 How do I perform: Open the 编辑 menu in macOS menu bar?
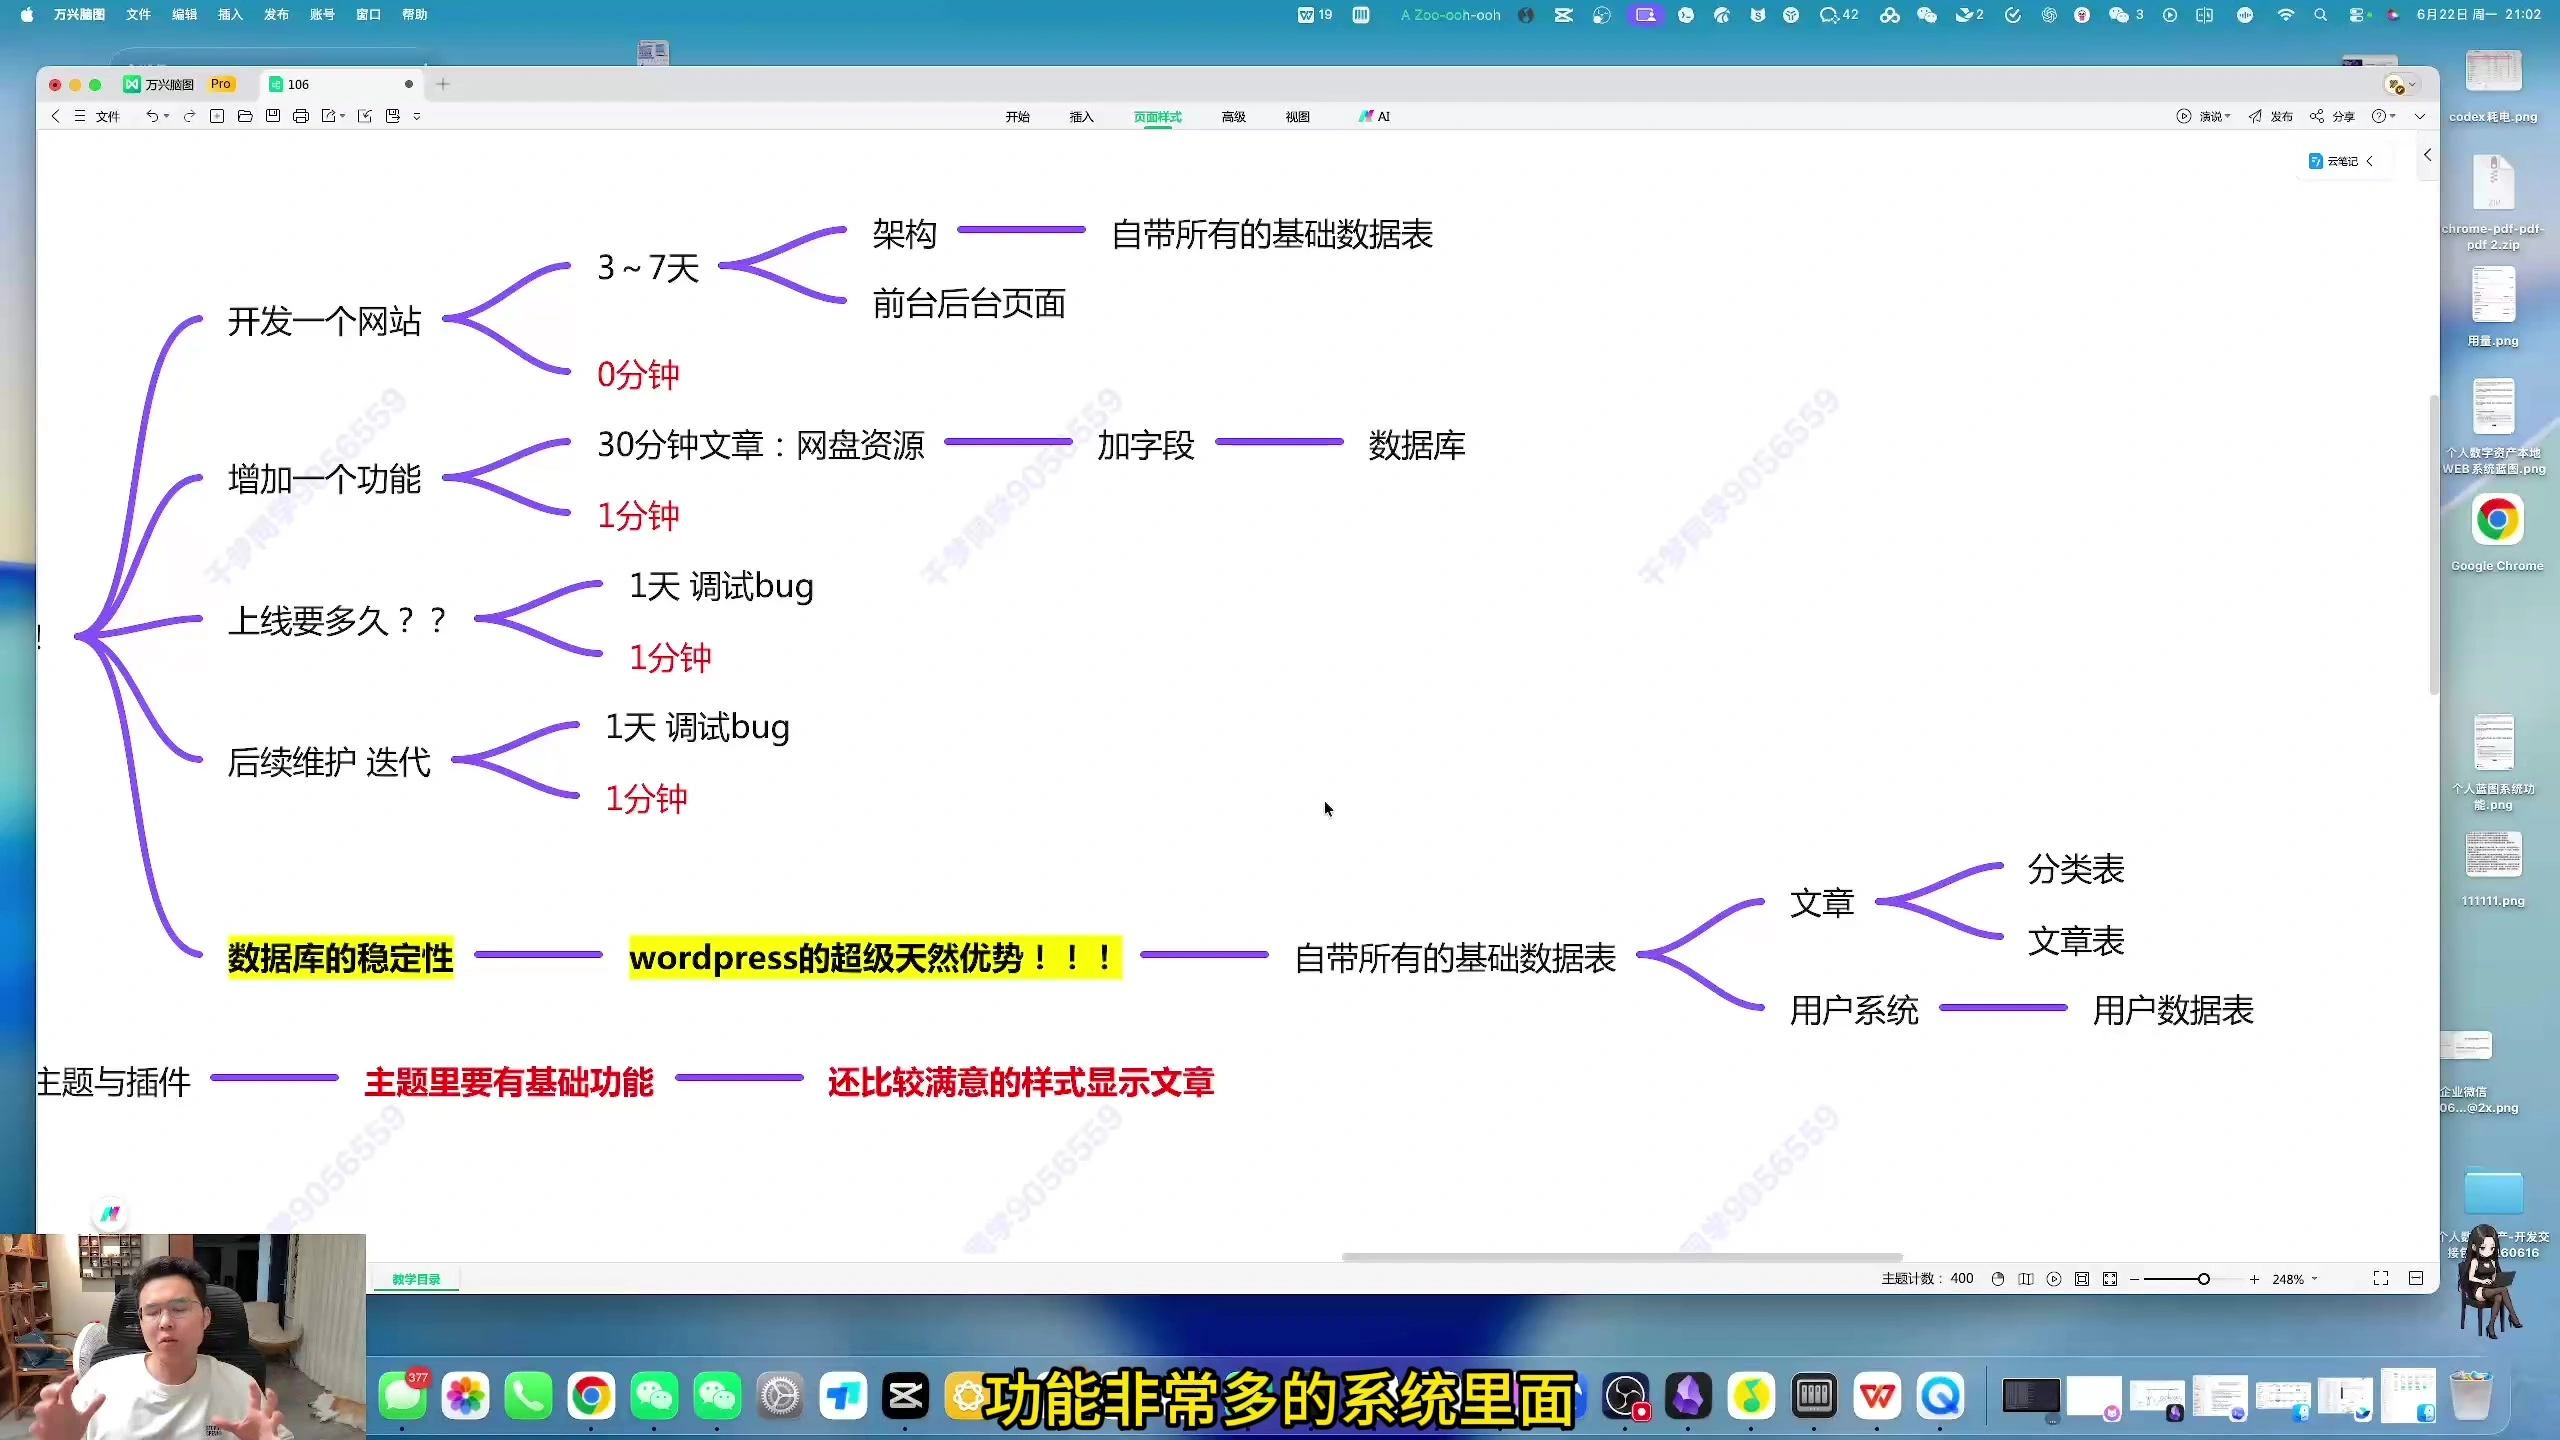click(184, 14)
